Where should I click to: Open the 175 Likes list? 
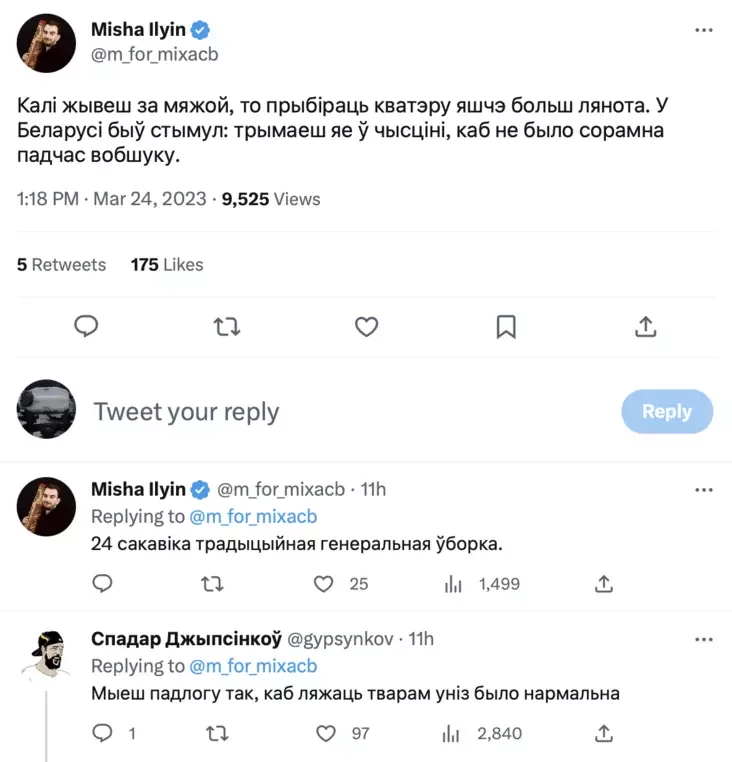click(x=167, y=265)
